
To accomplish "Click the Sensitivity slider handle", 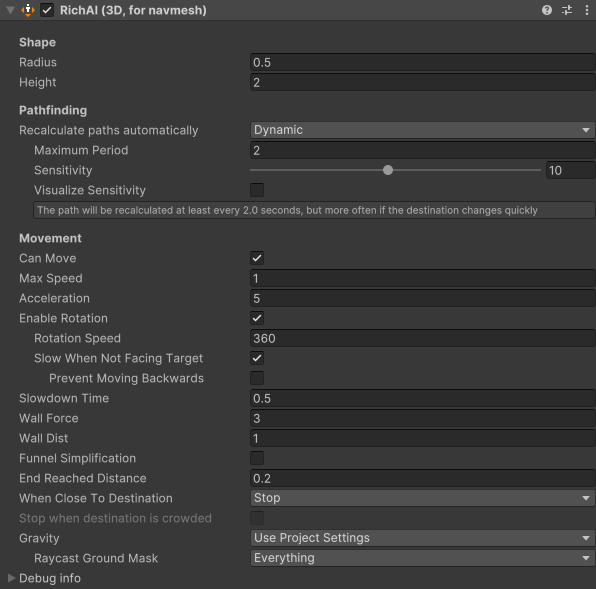I will [388, 170].
